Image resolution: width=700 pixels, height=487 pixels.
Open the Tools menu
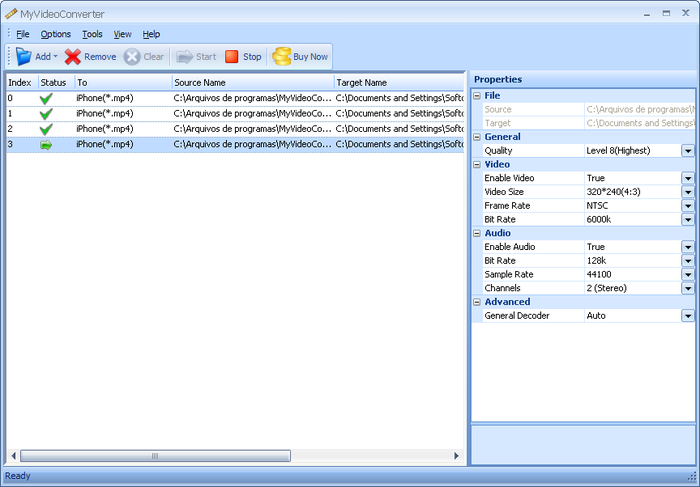pos(92,34)
